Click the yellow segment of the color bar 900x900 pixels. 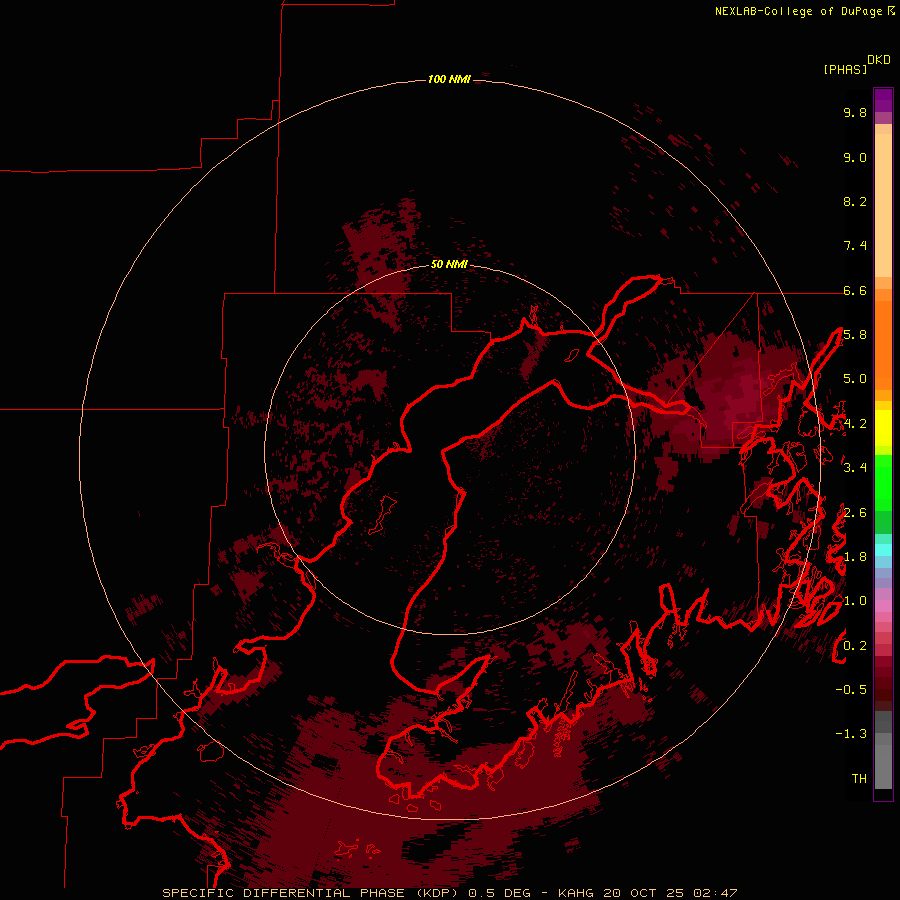coord(883,428)
